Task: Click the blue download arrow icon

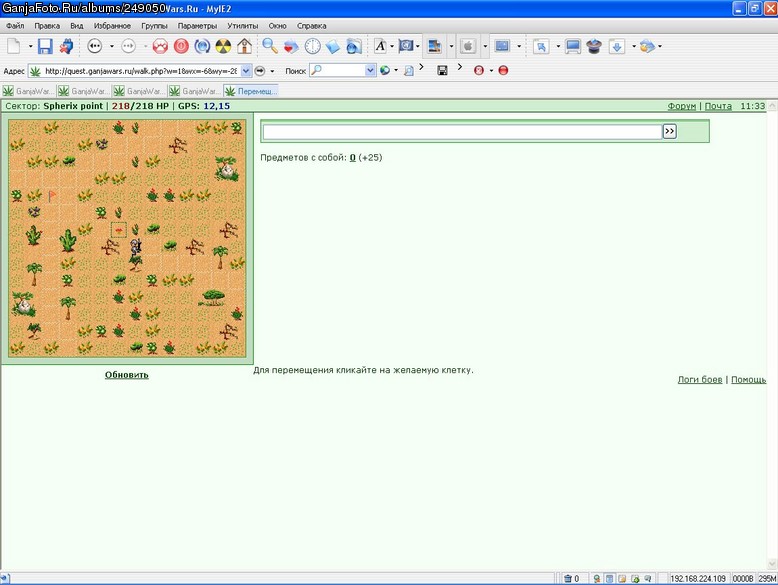Action: [x=617, y=46]
